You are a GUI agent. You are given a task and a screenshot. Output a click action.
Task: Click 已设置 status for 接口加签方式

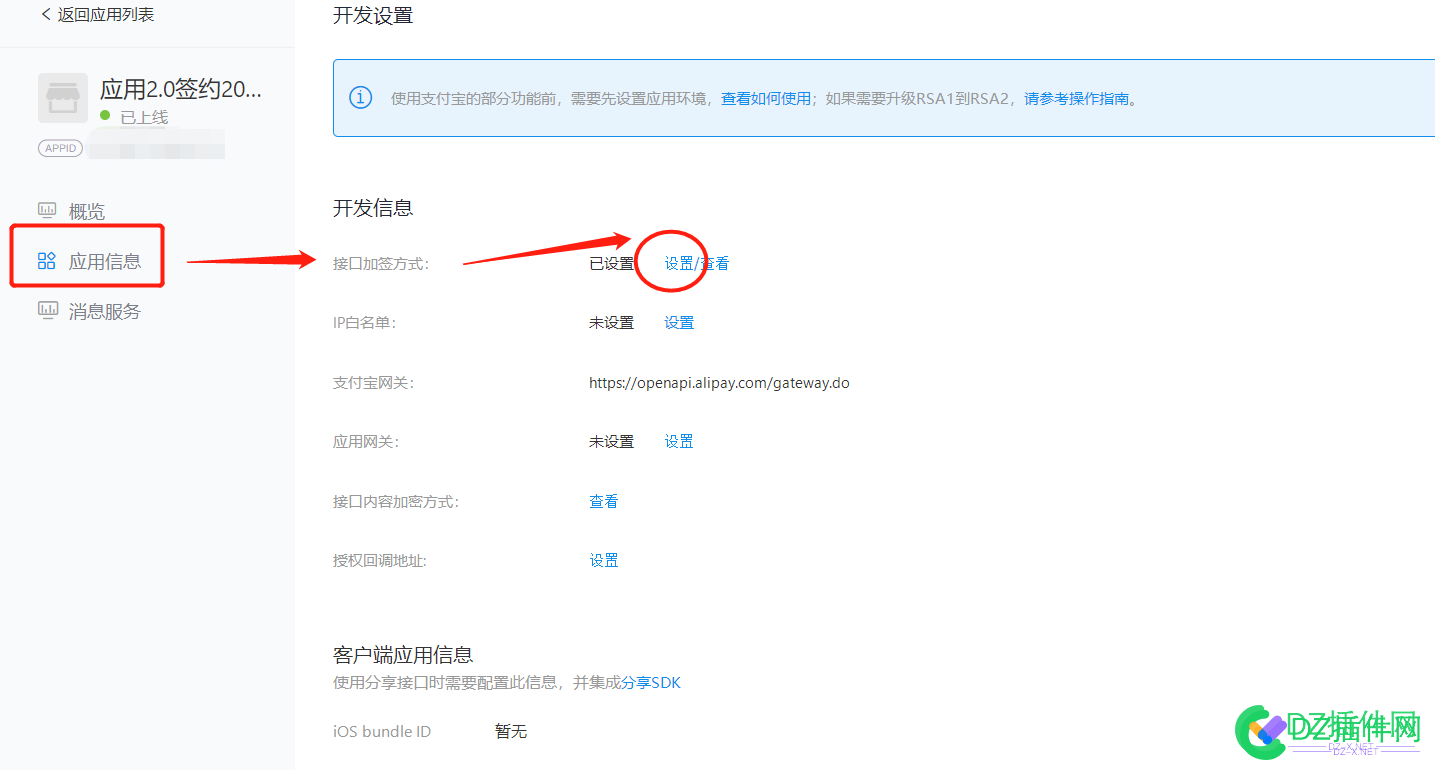(x=611, y=264)
